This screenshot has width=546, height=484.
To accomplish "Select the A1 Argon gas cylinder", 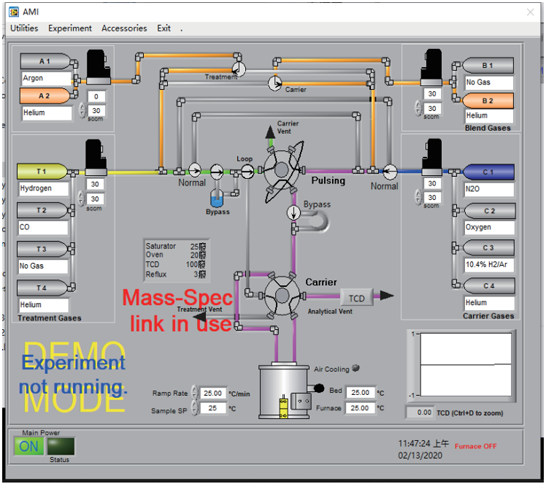I will point(45,61).
